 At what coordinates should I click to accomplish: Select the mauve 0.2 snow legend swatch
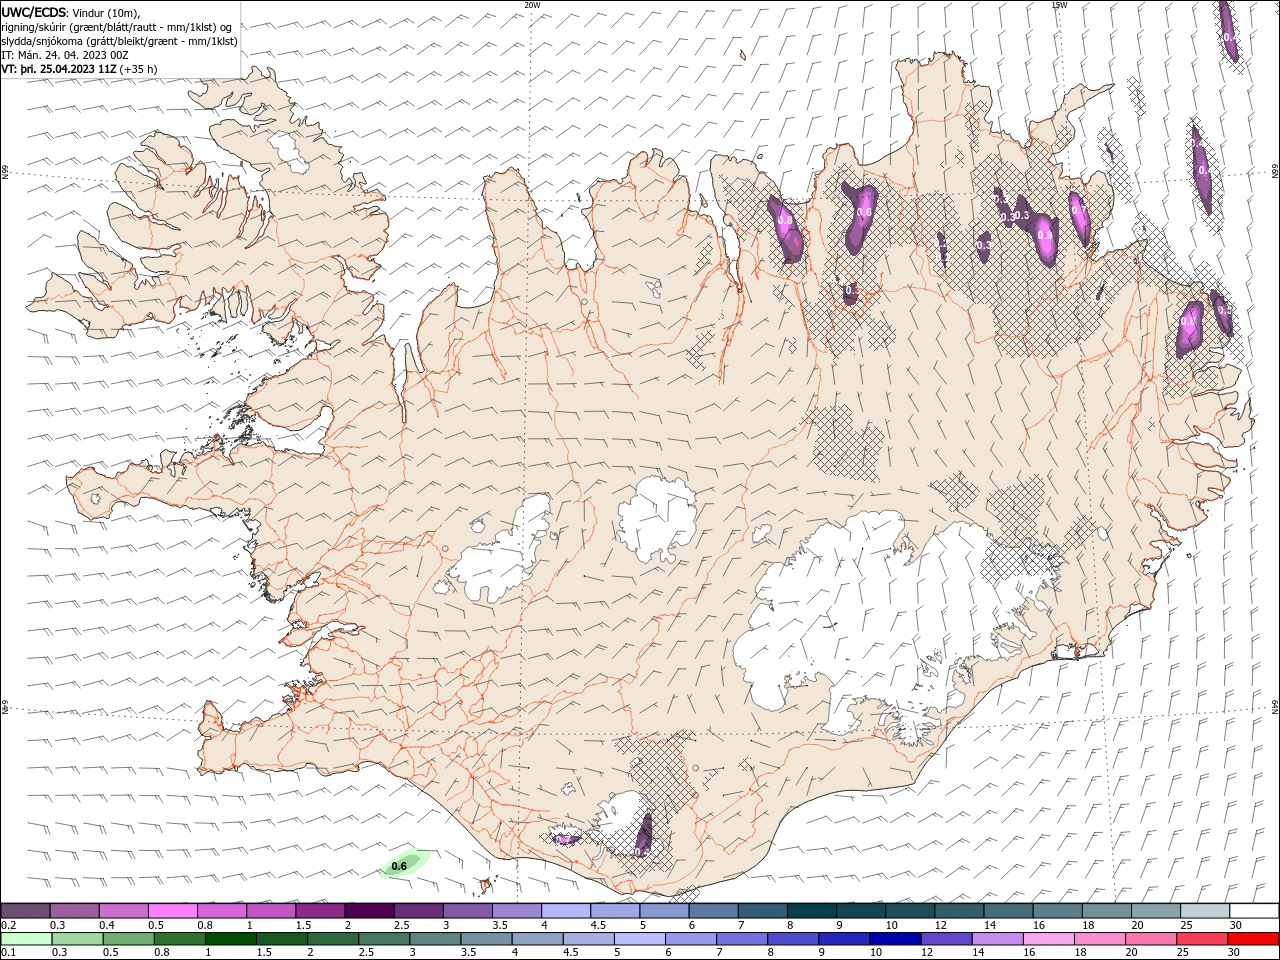25,910
